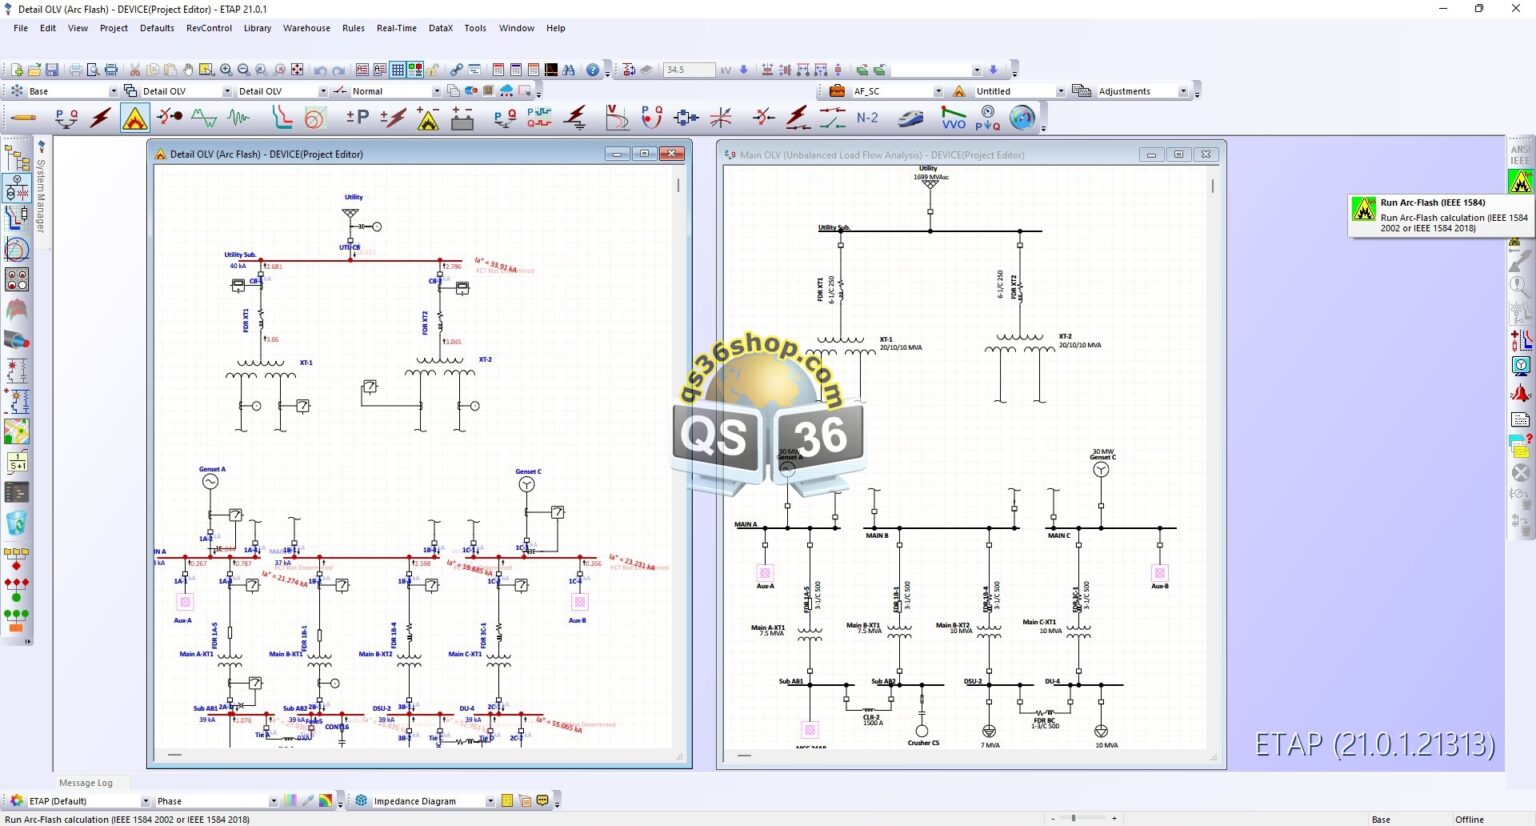
Task: Expand the Impedance Diagram dropdown
Action: [490, 801]
